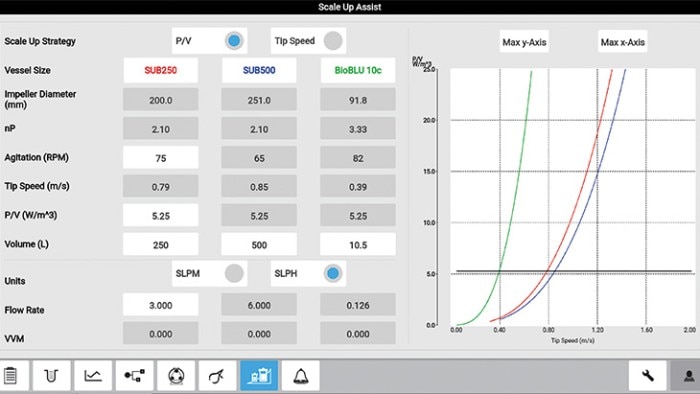The width and height of the screenshot is (700, 394).
Task: Open the clipboard summary icon
Action: click(11, 376)
